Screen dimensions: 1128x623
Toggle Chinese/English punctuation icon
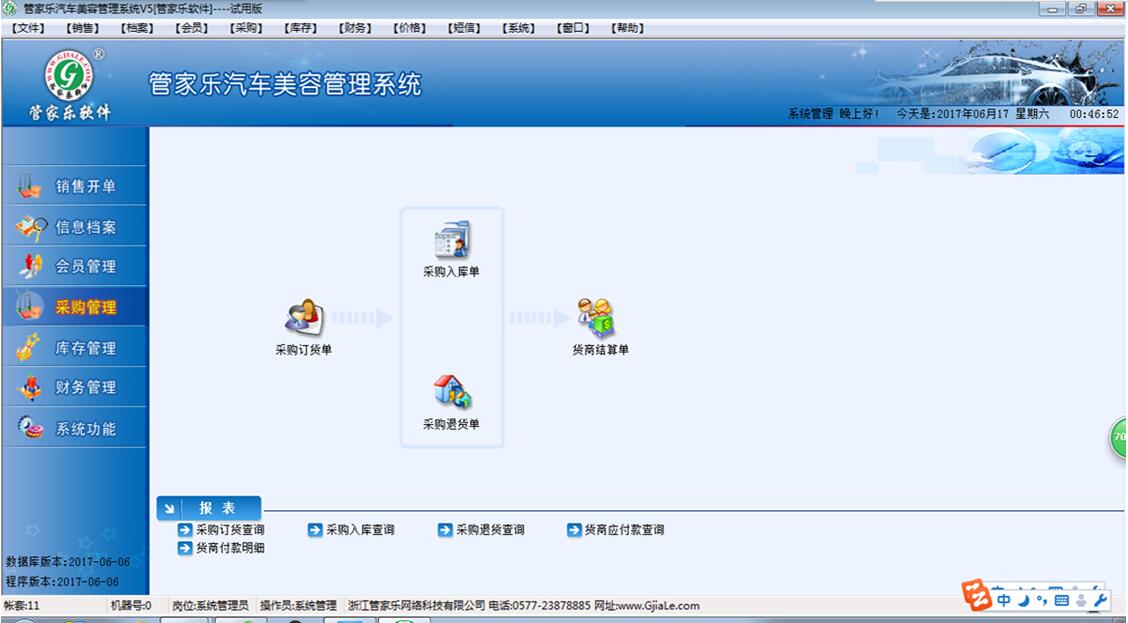point(1042,600)
